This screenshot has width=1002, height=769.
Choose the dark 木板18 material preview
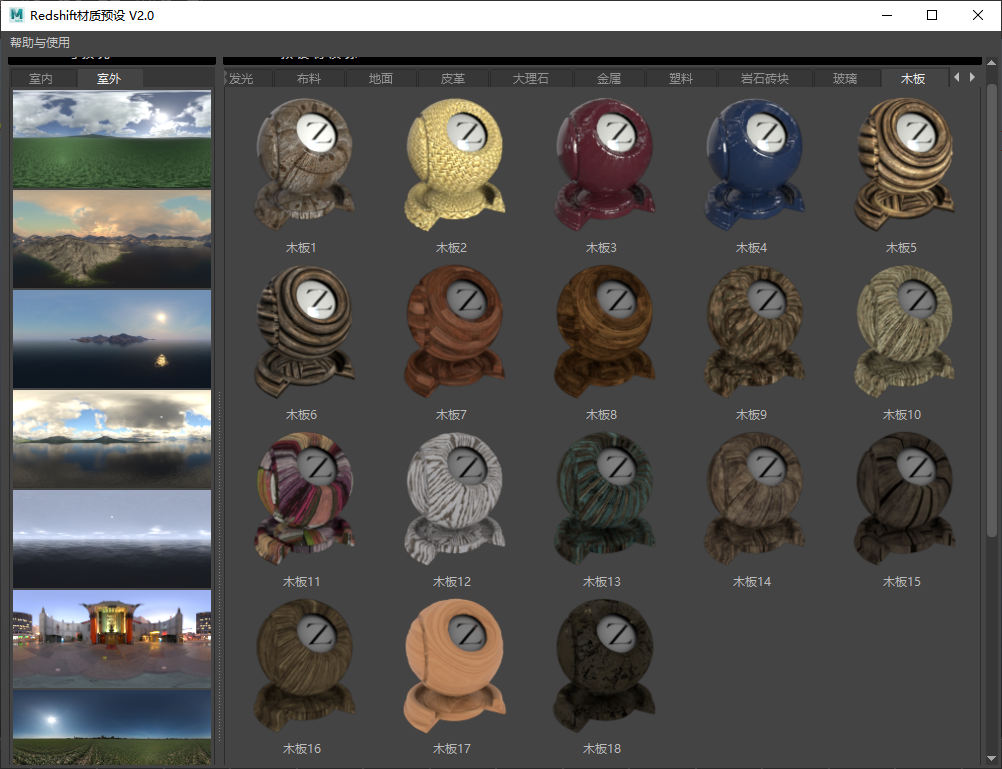pyautogui.click(x=600, y=665)
